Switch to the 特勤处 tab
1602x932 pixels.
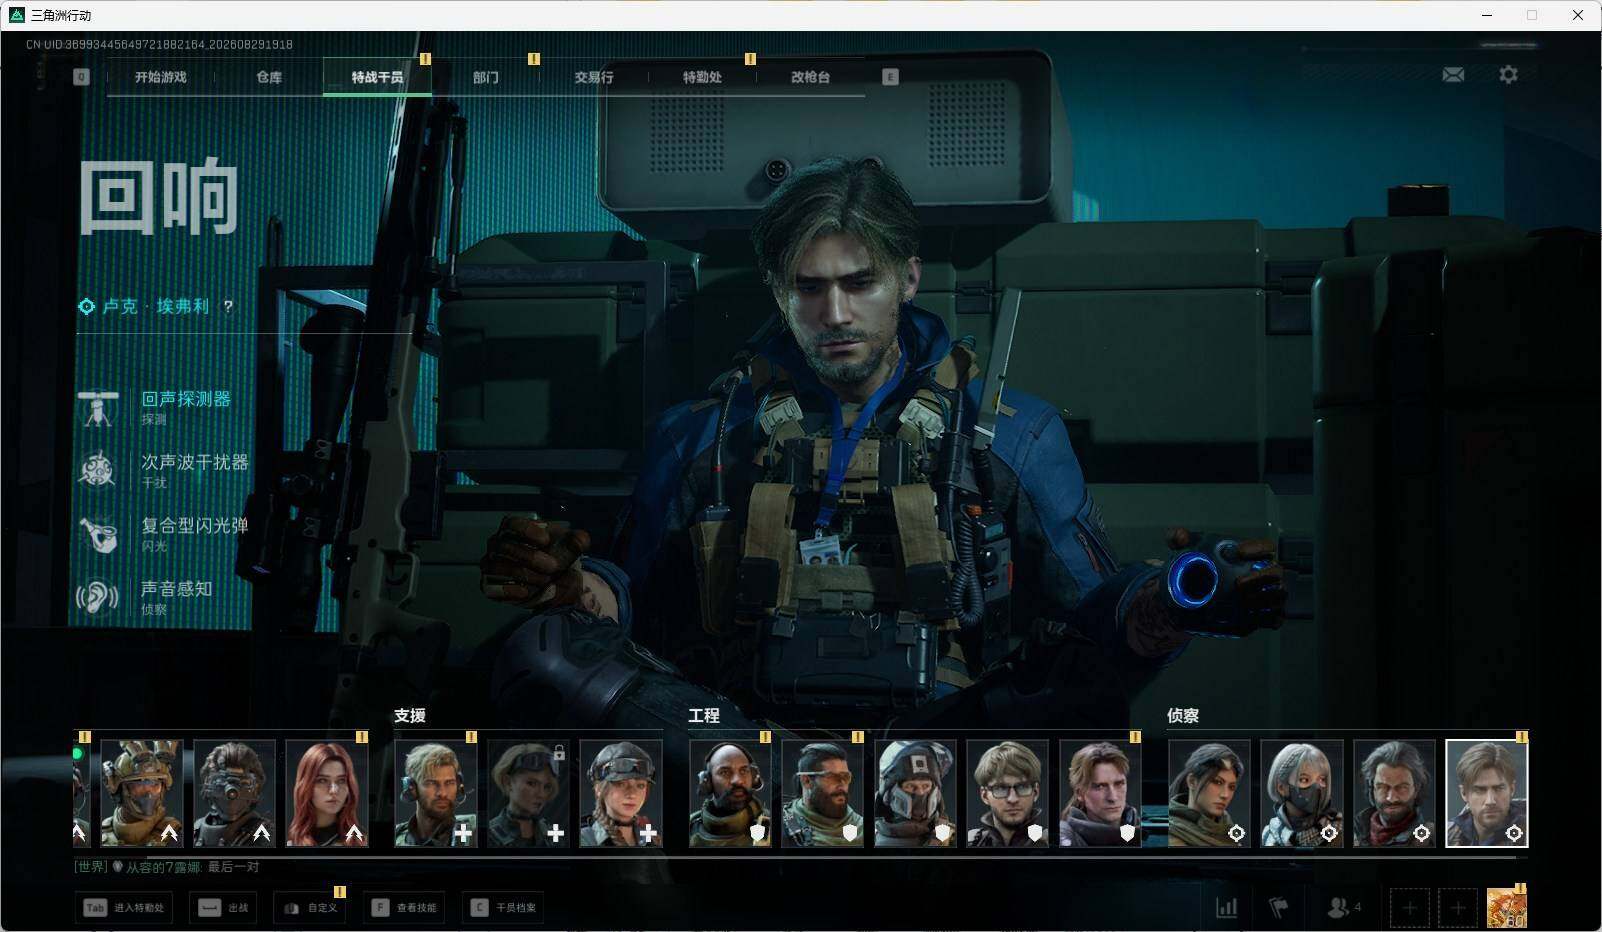pyautogui.click(x=702, y=77)
